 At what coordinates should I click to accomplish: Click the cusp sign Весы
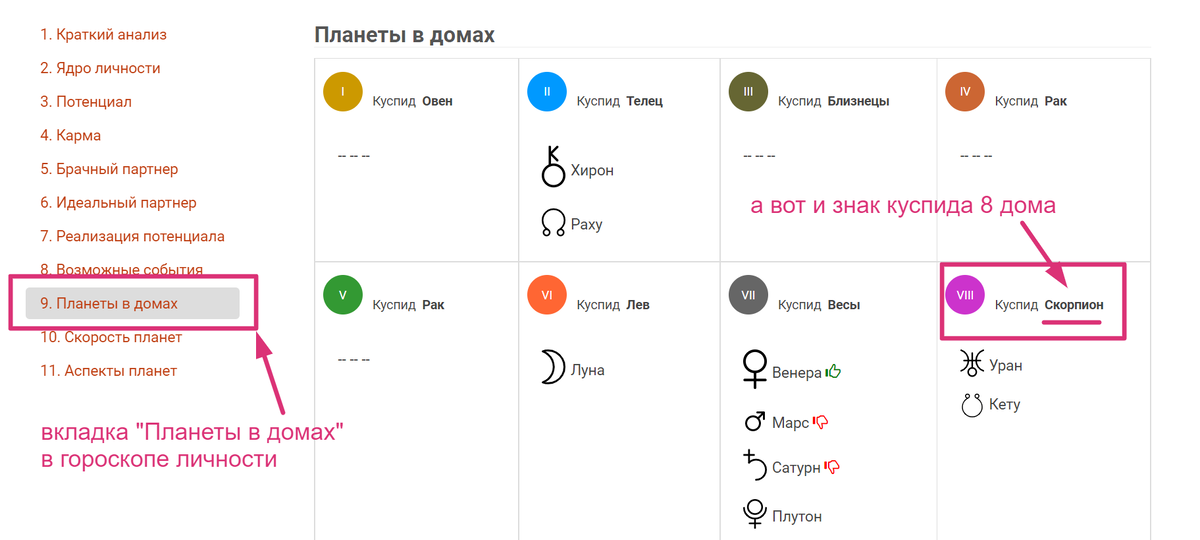pos(844,305)
